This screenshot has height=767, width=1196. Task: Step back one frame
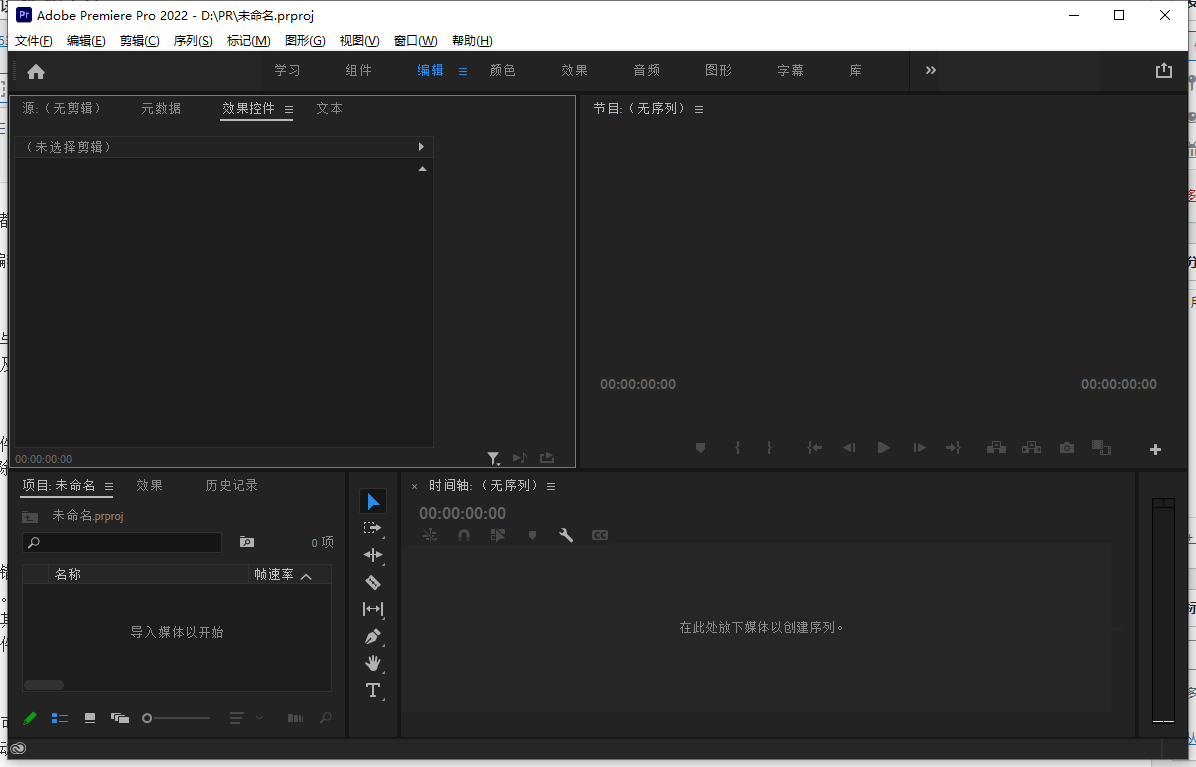tap(849, 448)
